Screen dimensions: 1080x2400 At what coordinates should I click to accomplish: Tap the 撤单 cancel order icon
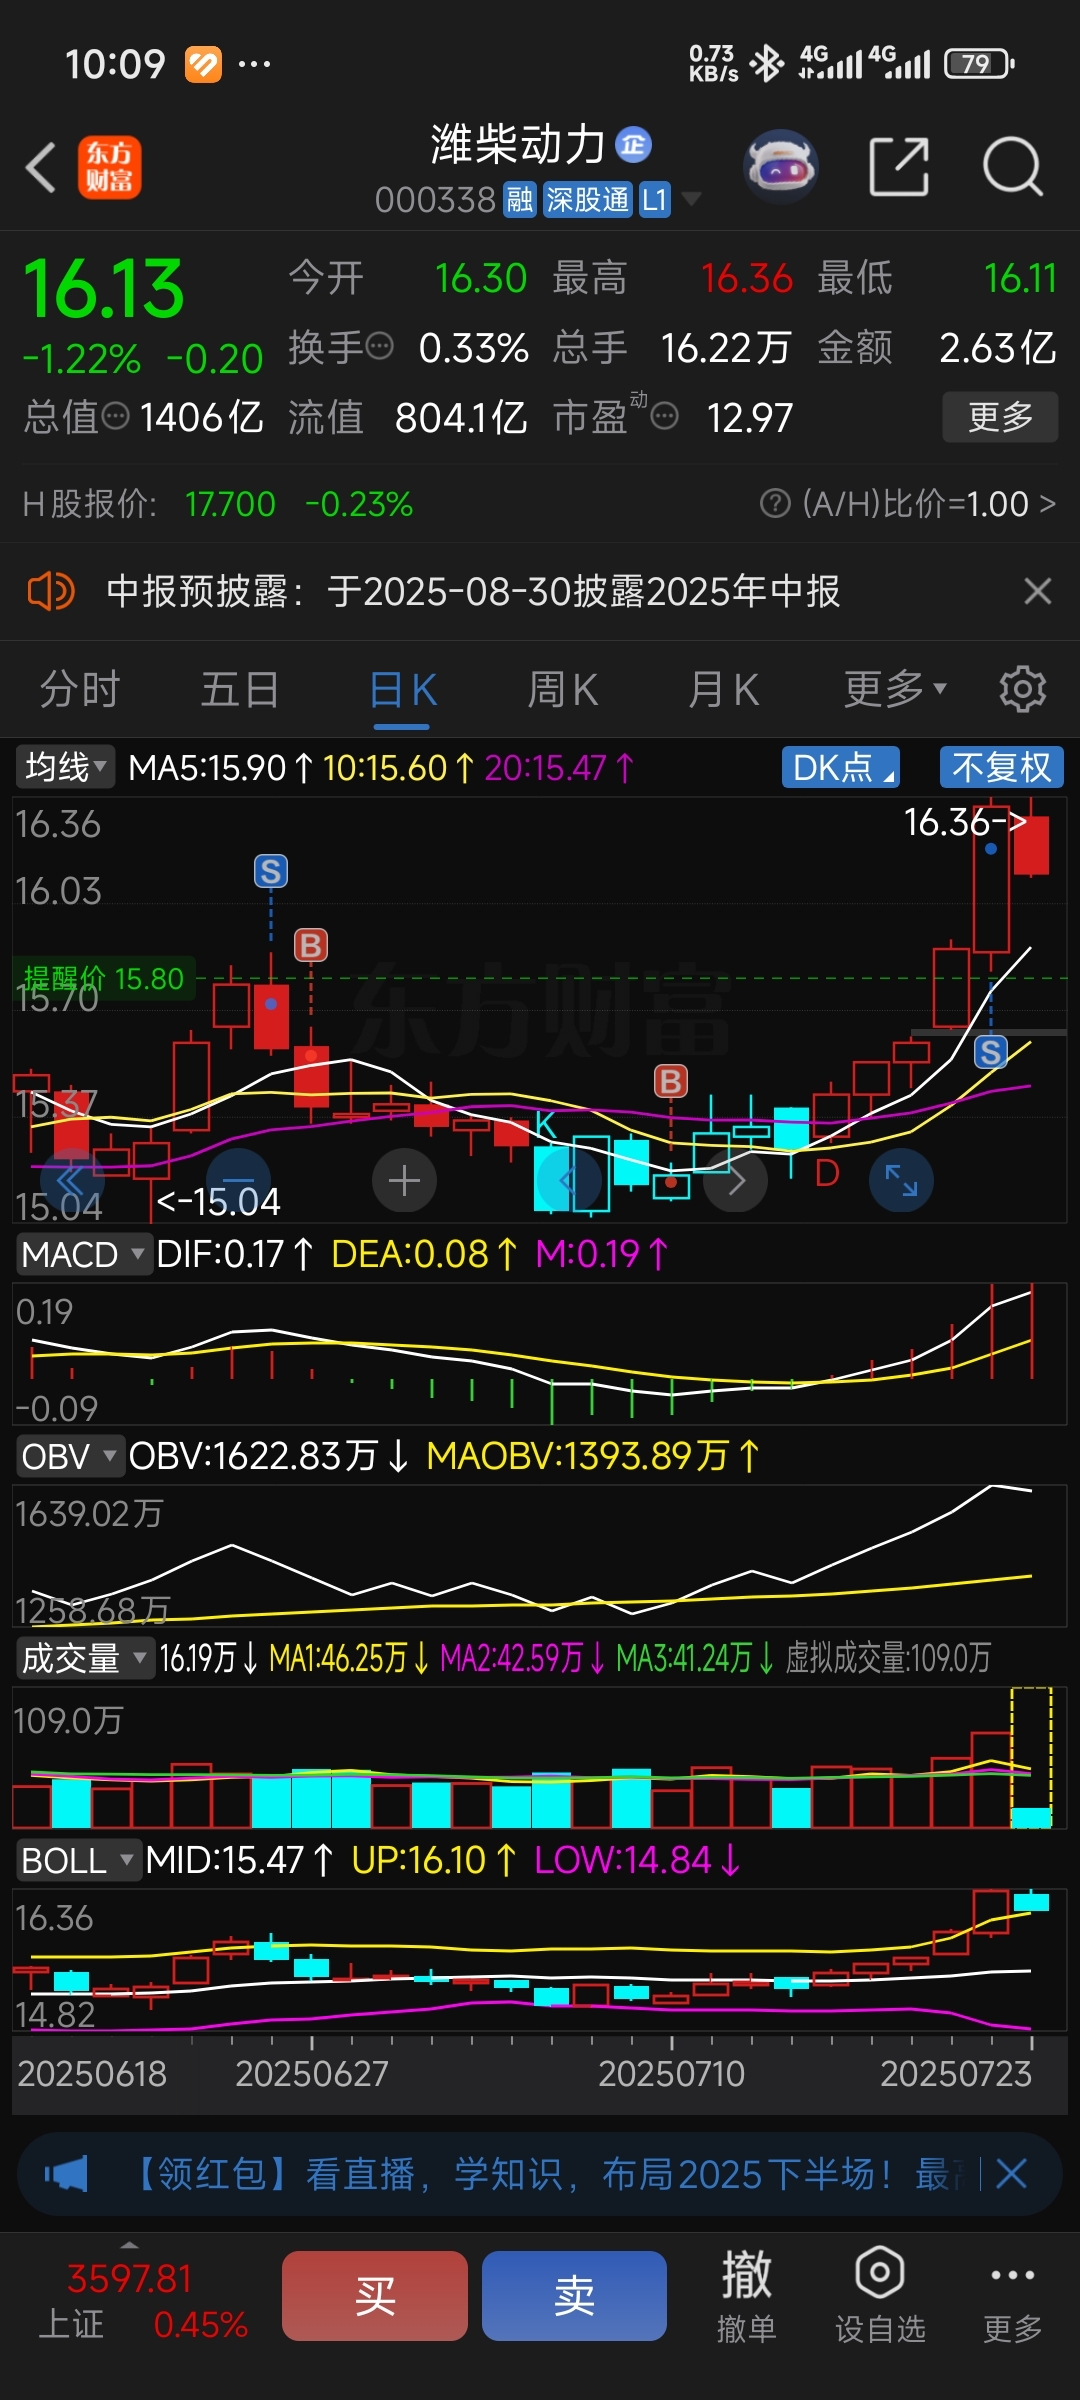tap(747, 2296)
